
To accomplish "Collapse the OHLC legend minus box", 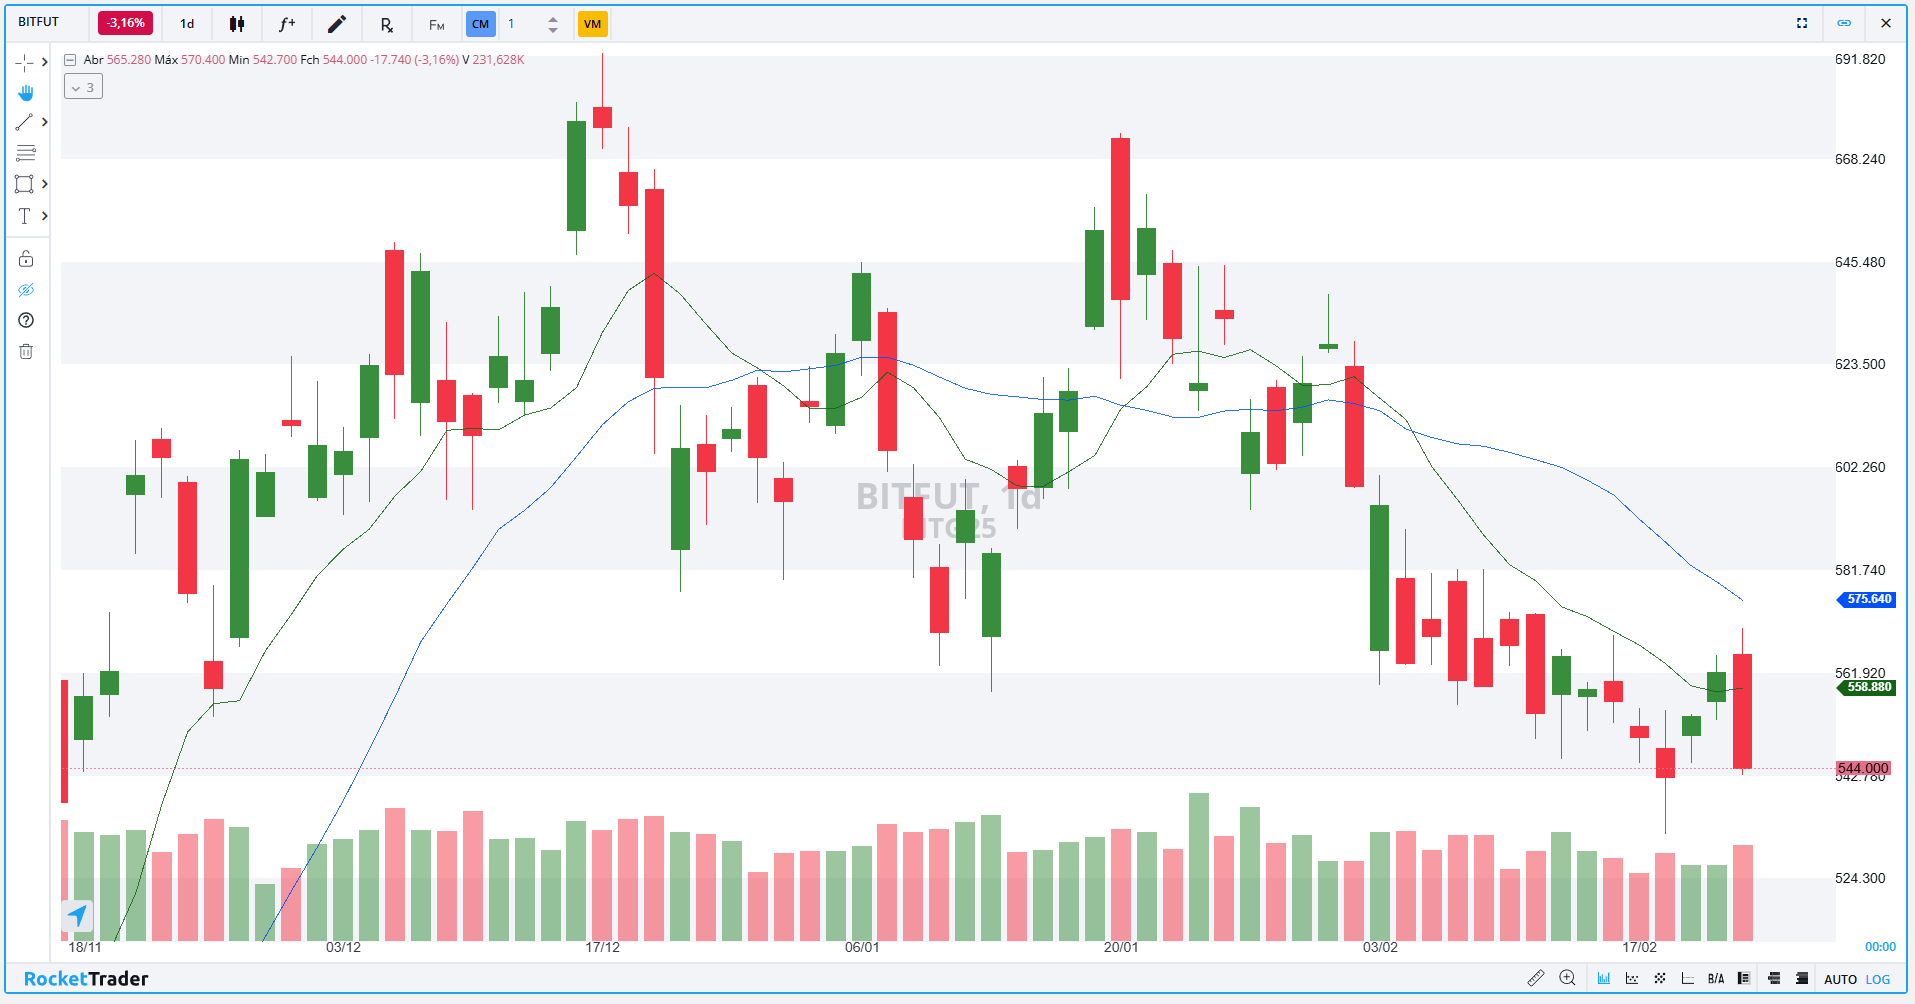I will (70, 60).
